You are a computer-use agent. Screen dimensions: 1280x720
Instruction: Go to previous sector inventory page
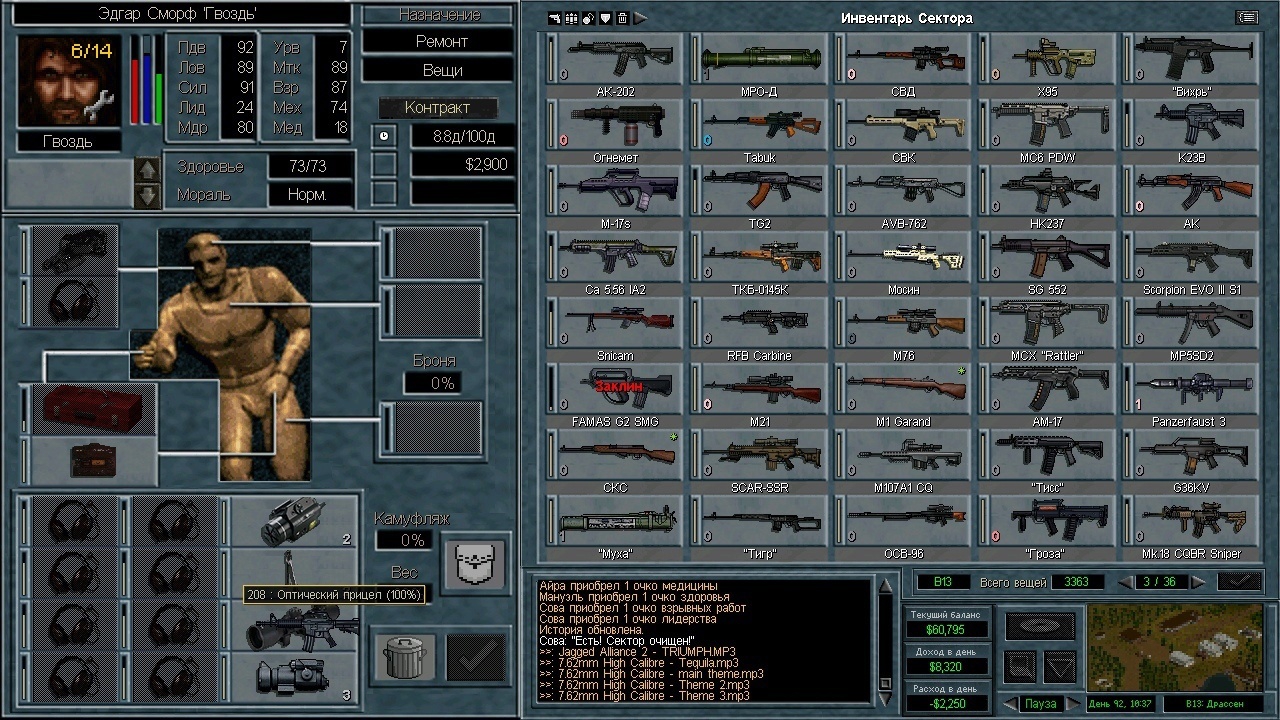1127,581
